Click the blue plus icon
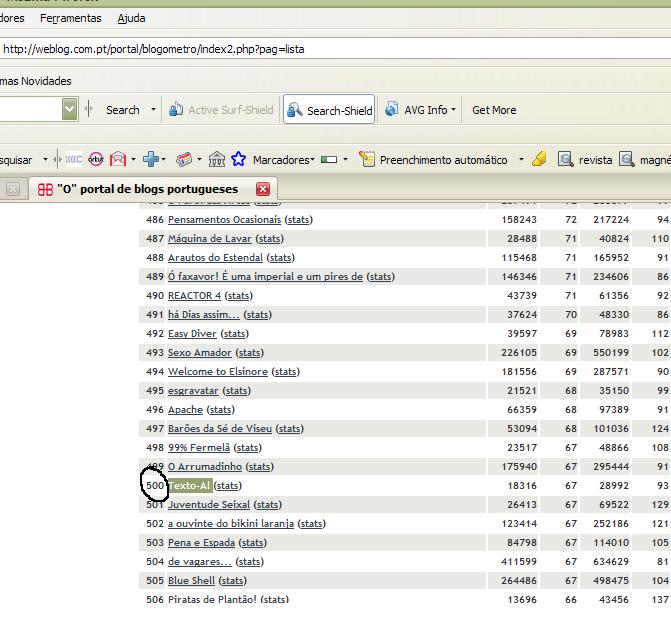The height and width of the screenshot is (636, 671). coord(151,159)
